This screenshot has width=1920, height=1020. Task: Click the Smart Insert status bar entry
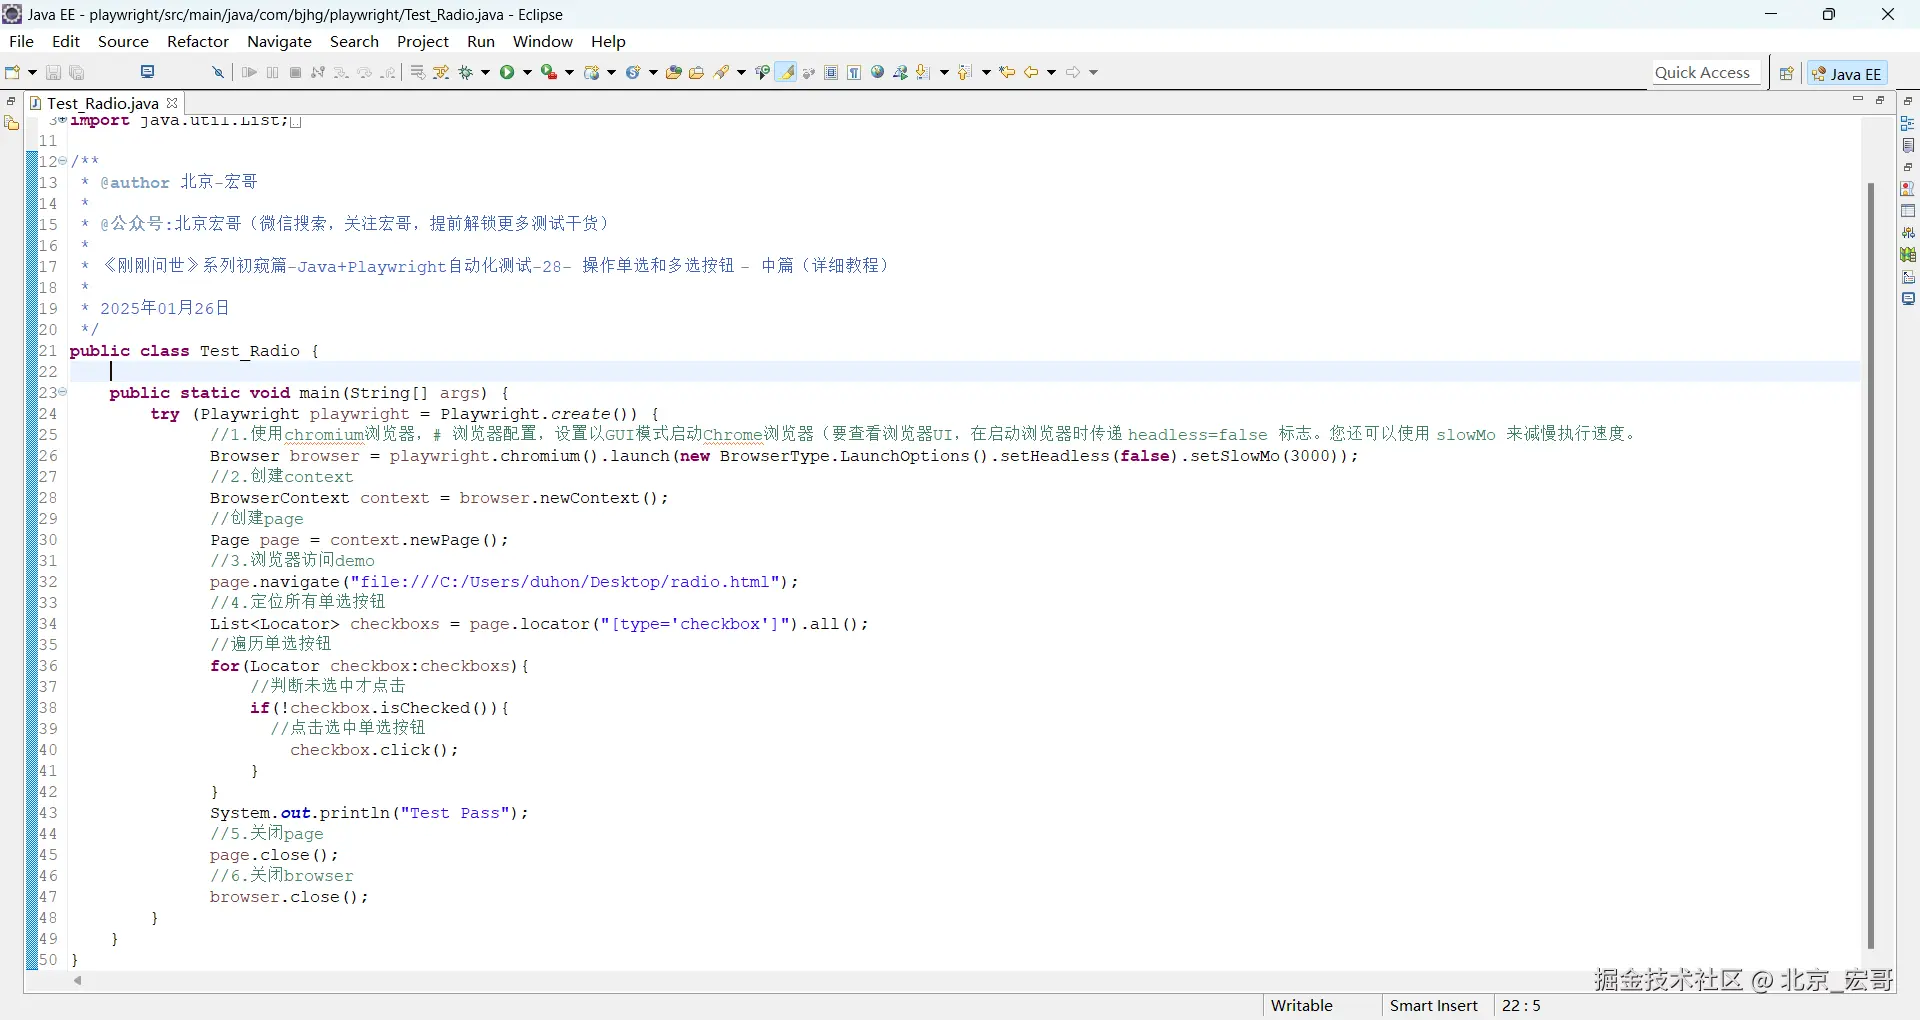pyautogui.click(x=1434, y=1006)
